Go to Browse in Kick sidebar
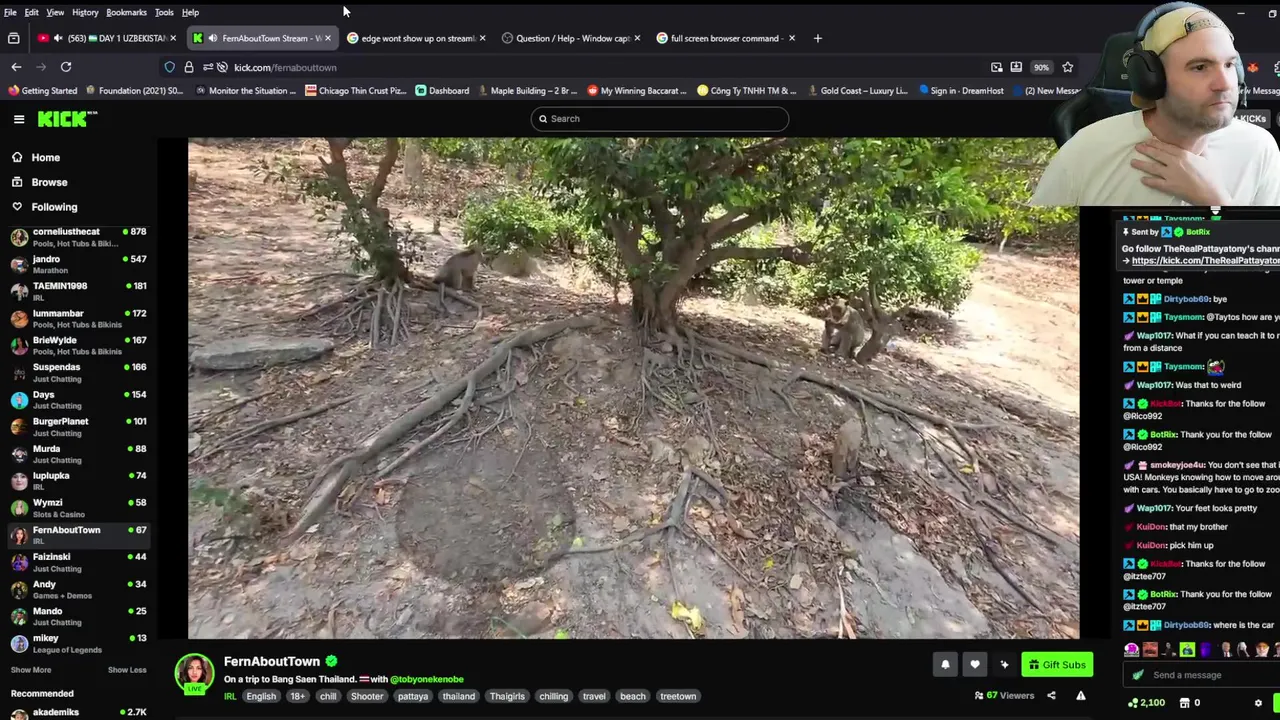The image size is (1280, 720). pyautogui.click(x=49, y=183)
